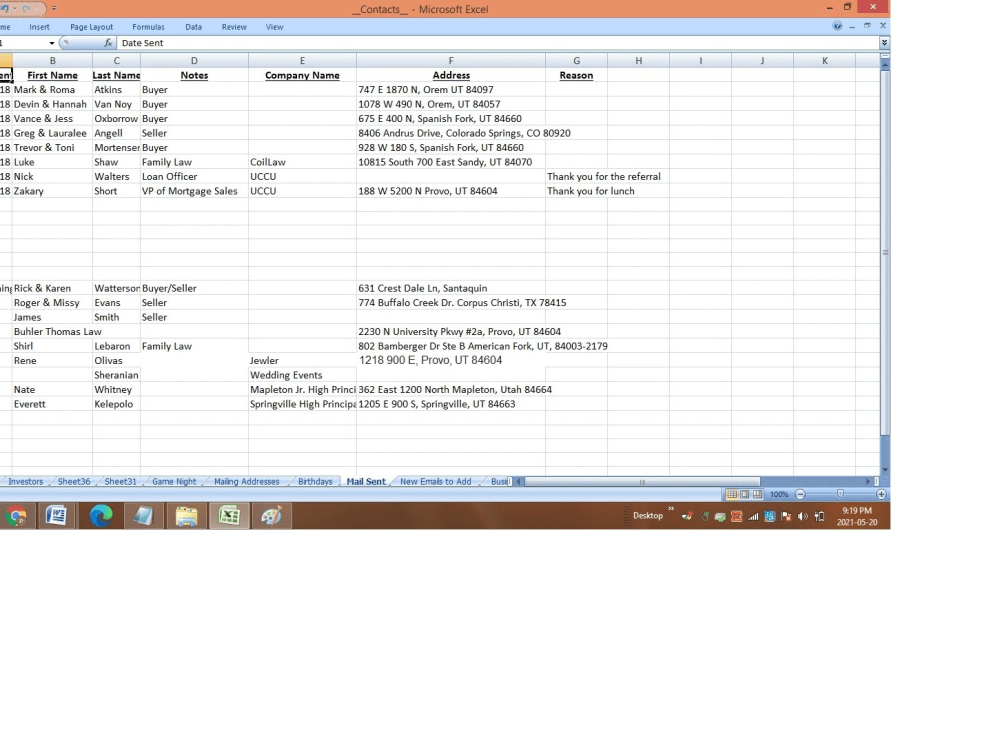This screenshot has width=1000, height=750.
Task: Select Thank you for lunch cell
Action: point(591,191)
